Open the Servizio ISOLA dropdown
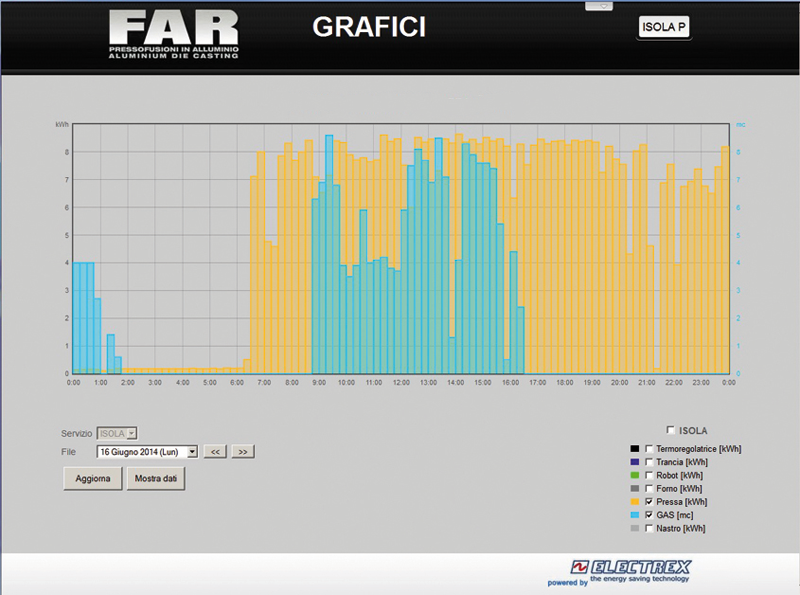The image size is (800, 595). point(117,433)
